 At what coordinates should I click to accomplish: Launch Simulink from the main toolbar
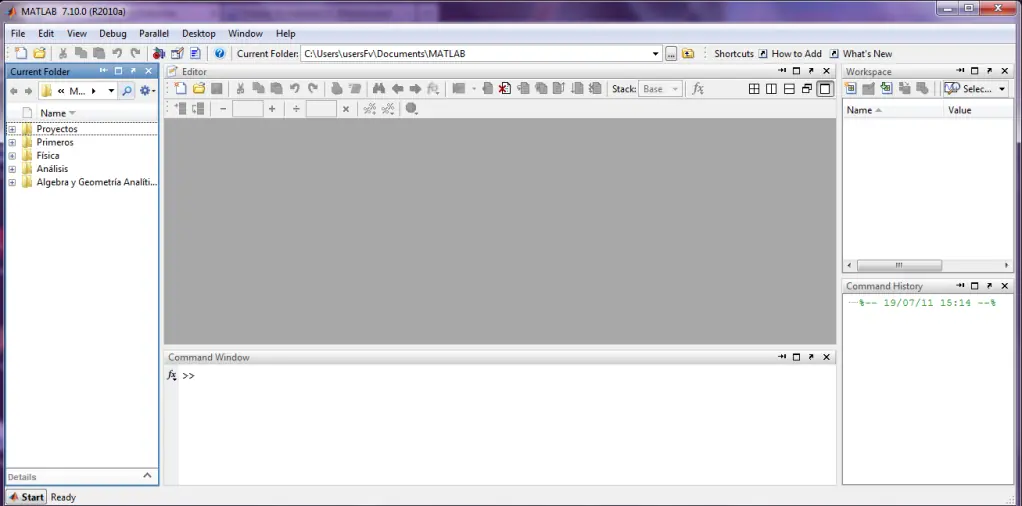click(x=159, y=53)
